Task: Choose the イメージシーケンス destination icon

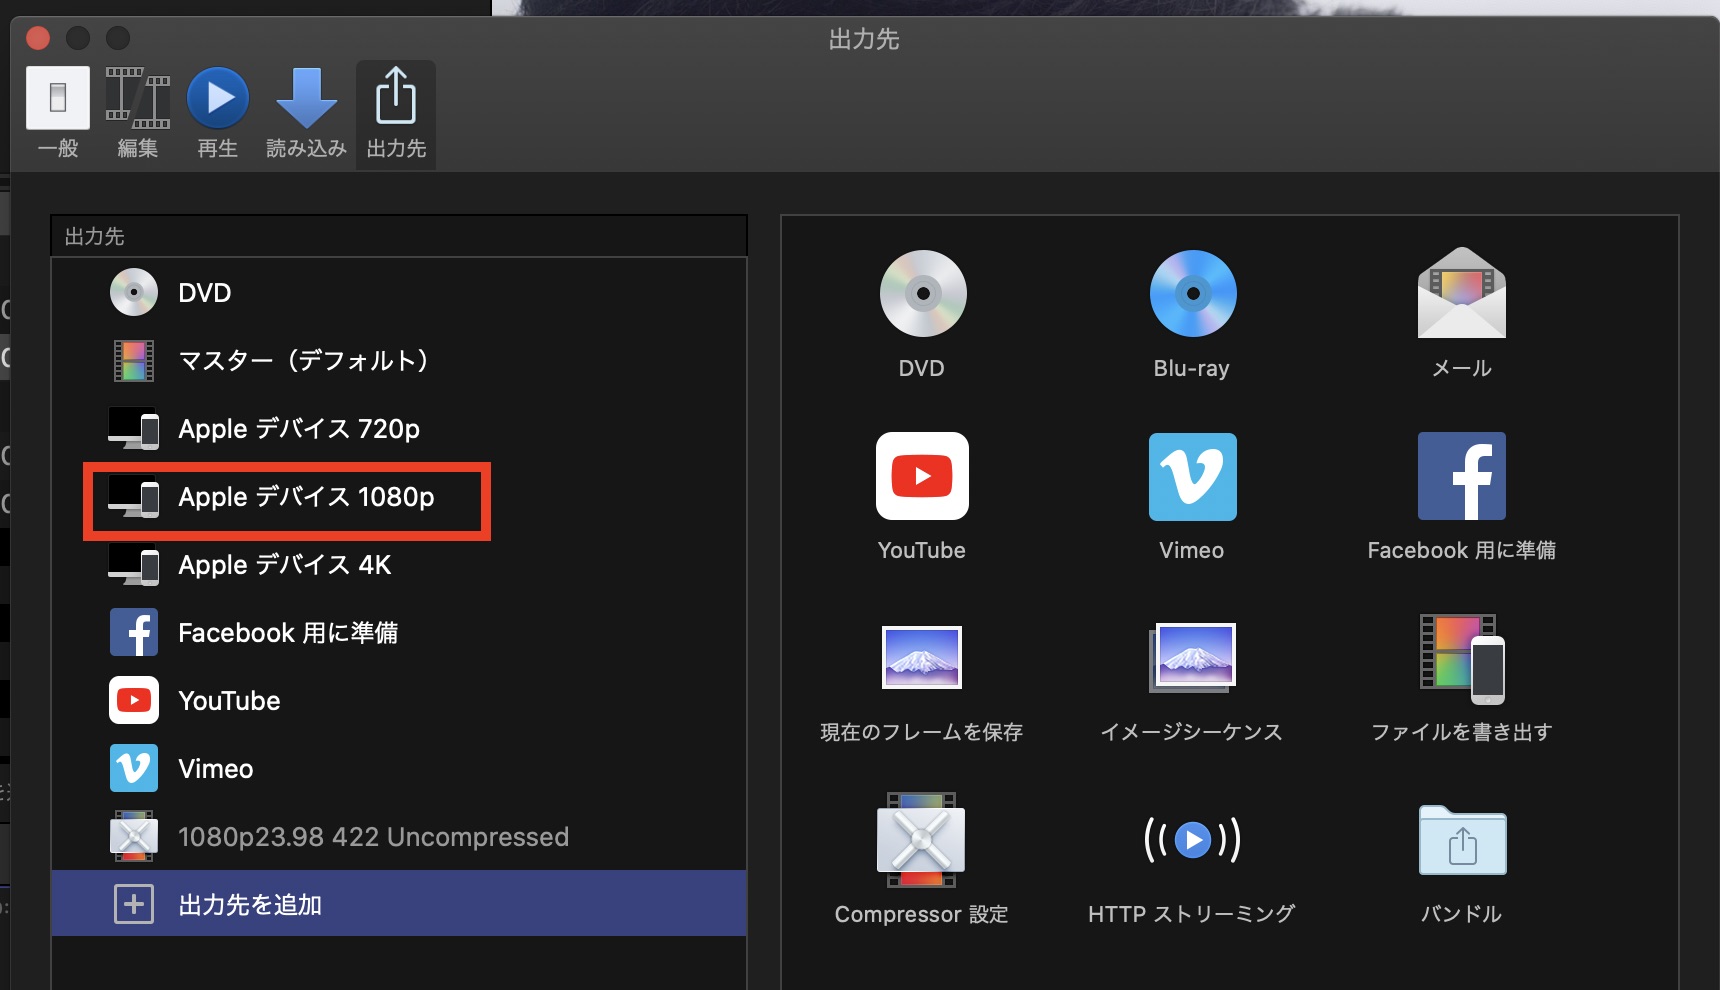Action: coord(1192,657)
